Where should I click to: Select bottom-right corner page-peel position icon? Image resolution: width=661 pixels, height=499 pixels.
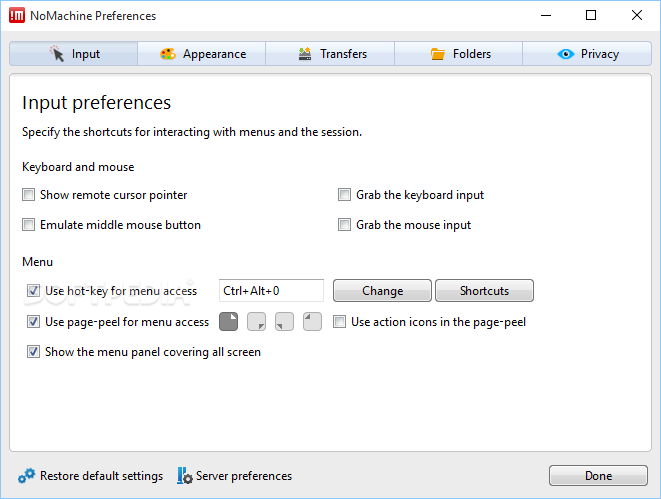tap(256, 322)
